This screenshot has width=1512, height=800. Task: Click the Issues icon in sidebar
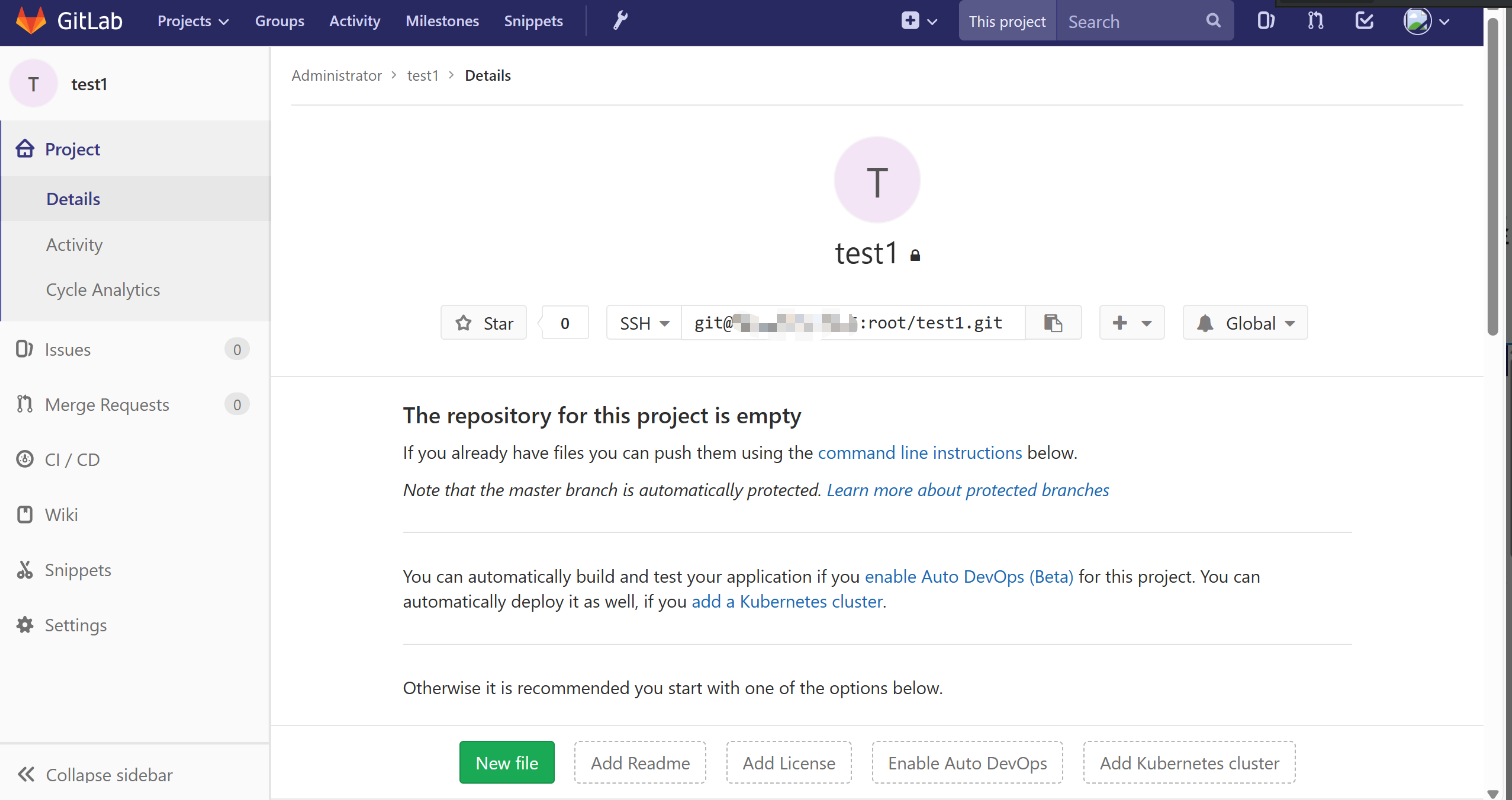(25, 349)
